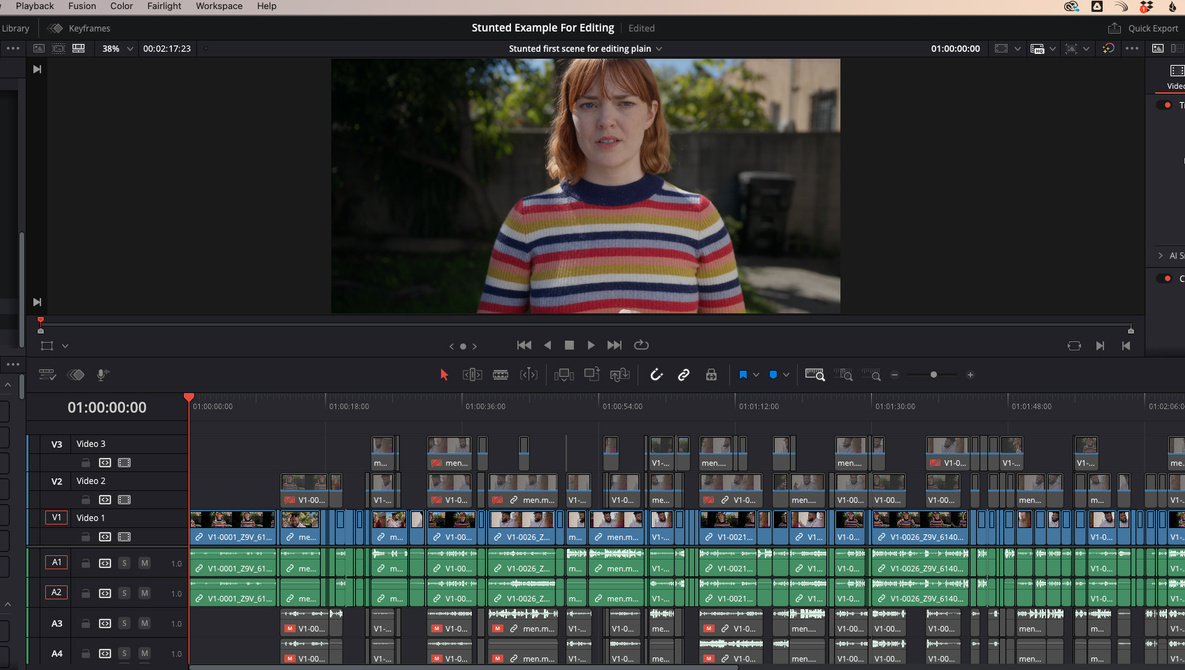Toggle Linked Selection with the chain icon
Viewport: 1185px width, 670px height.
click(684, 374)
